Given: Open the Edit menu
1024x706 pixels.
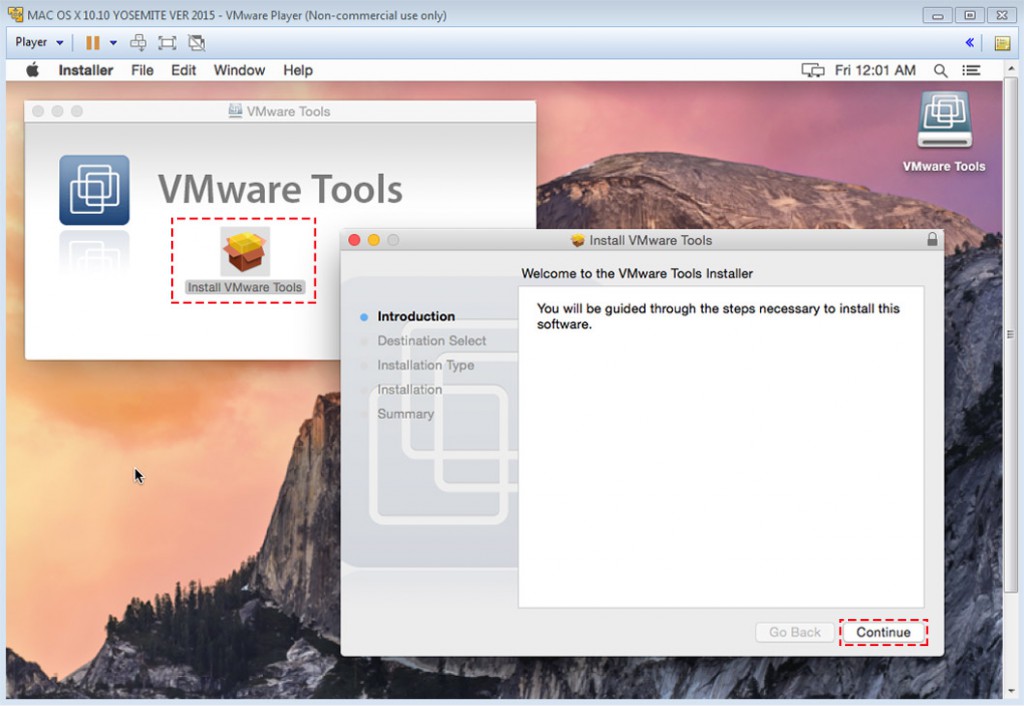Looking at the screenshot, I should coord(184,70).
